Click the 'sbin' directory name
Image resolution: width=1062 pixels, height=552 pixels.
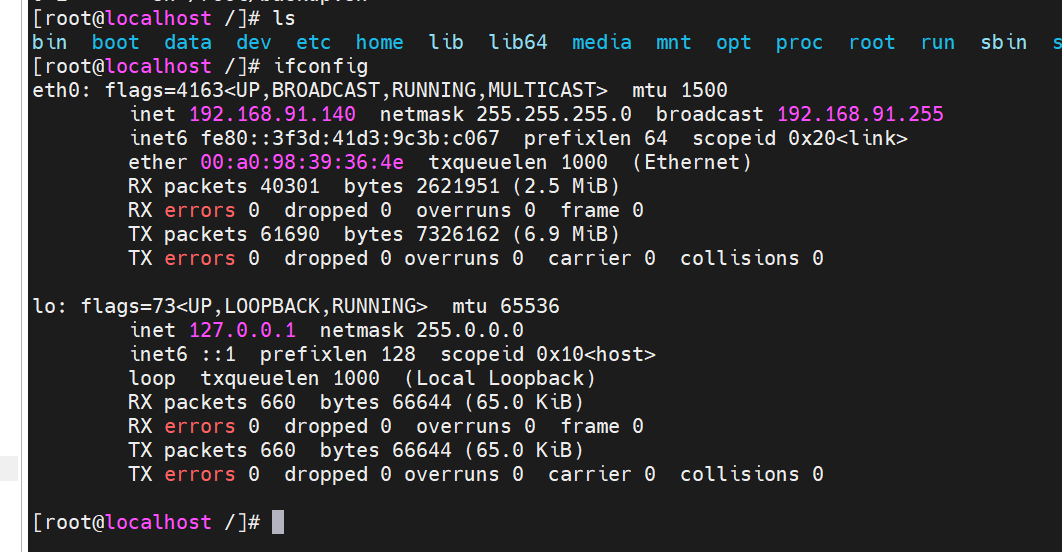(x=1004, y=42)
